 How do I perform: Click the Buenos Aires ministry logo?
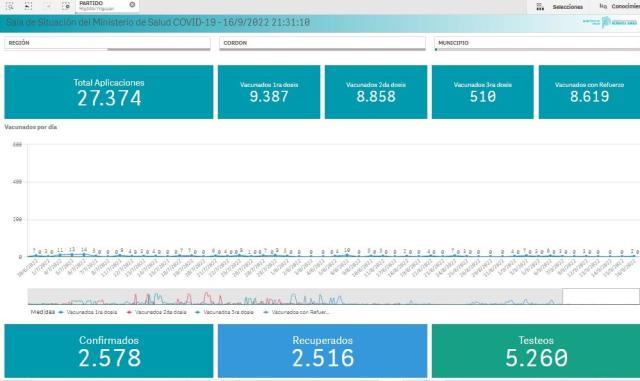pyautogui.click(x=610, y=22)
